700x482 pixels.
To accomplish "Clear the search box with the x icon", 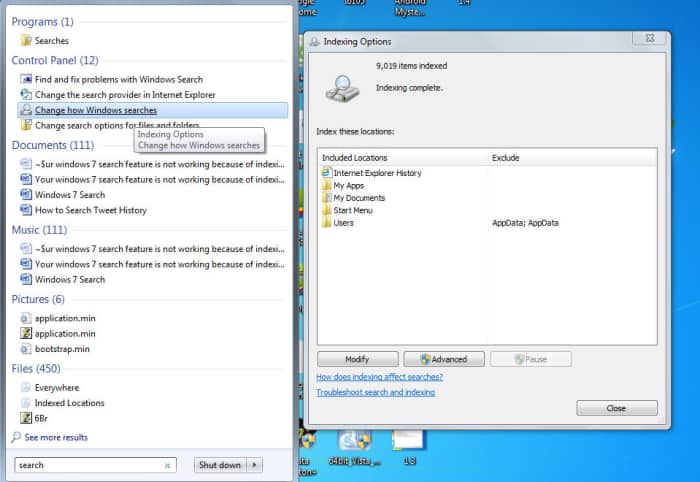I will [167, 465].
